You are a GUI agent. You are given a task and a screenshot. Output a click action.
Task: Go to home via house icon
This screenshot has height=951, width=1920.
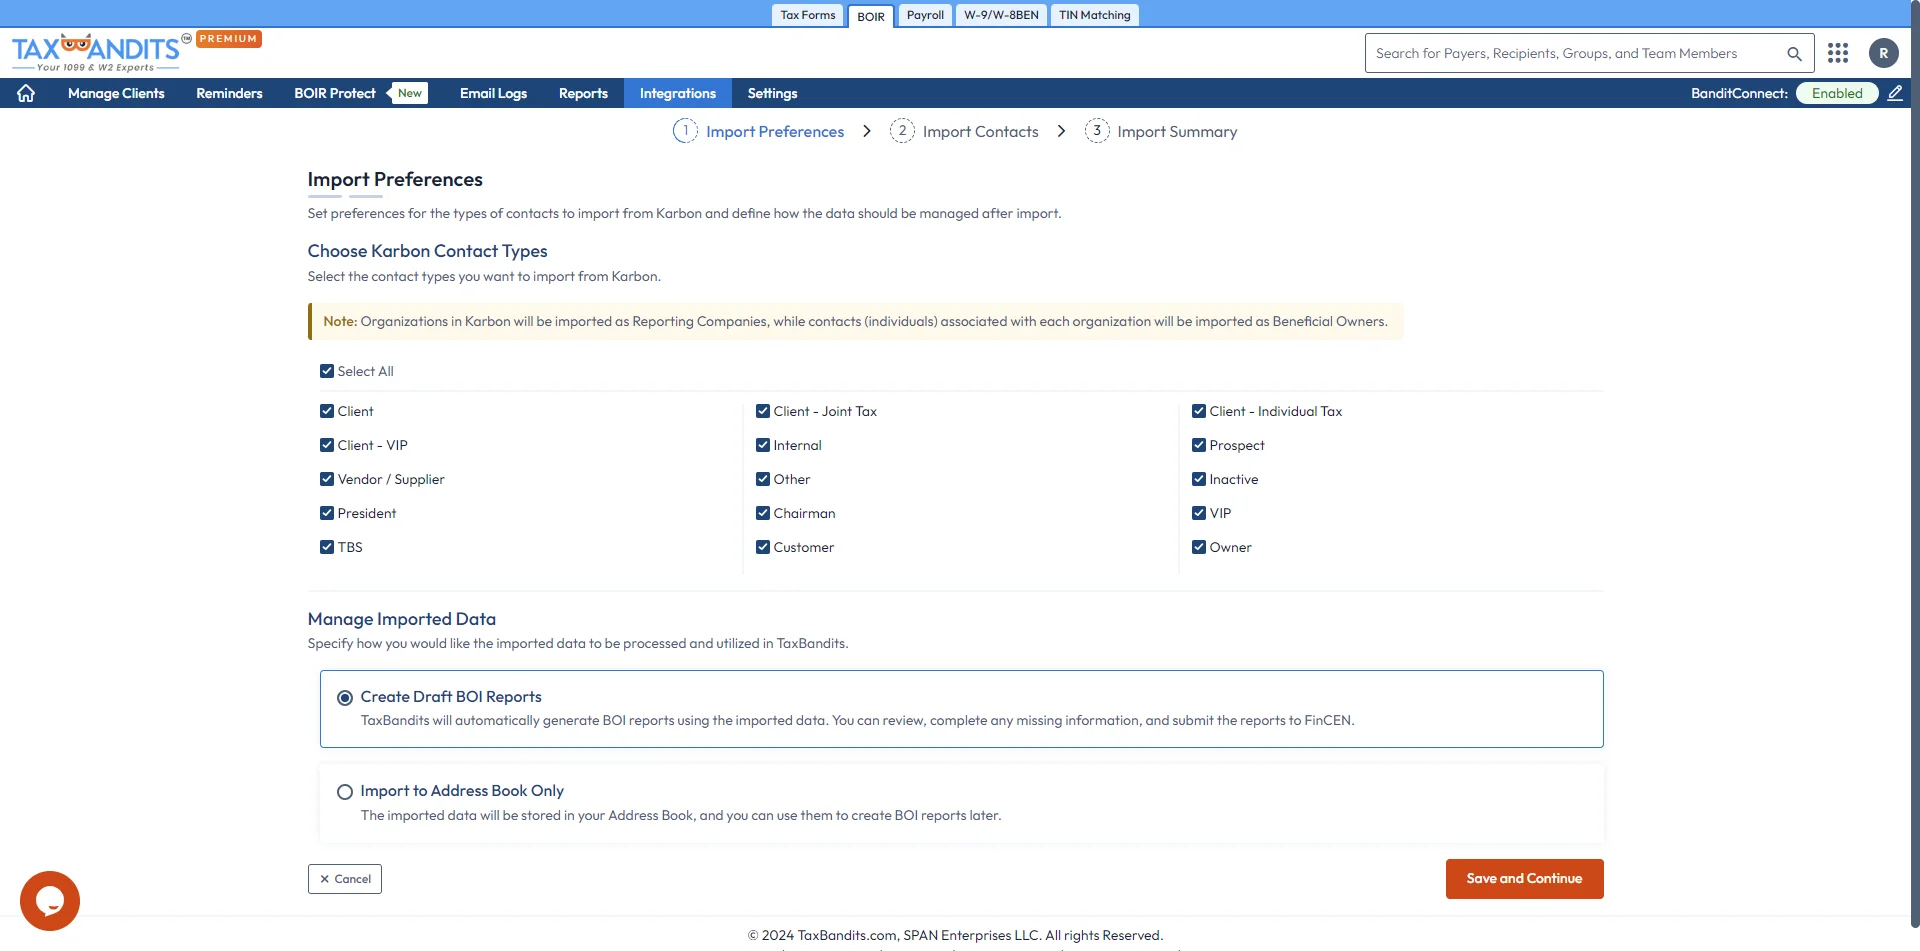(26, 93)
